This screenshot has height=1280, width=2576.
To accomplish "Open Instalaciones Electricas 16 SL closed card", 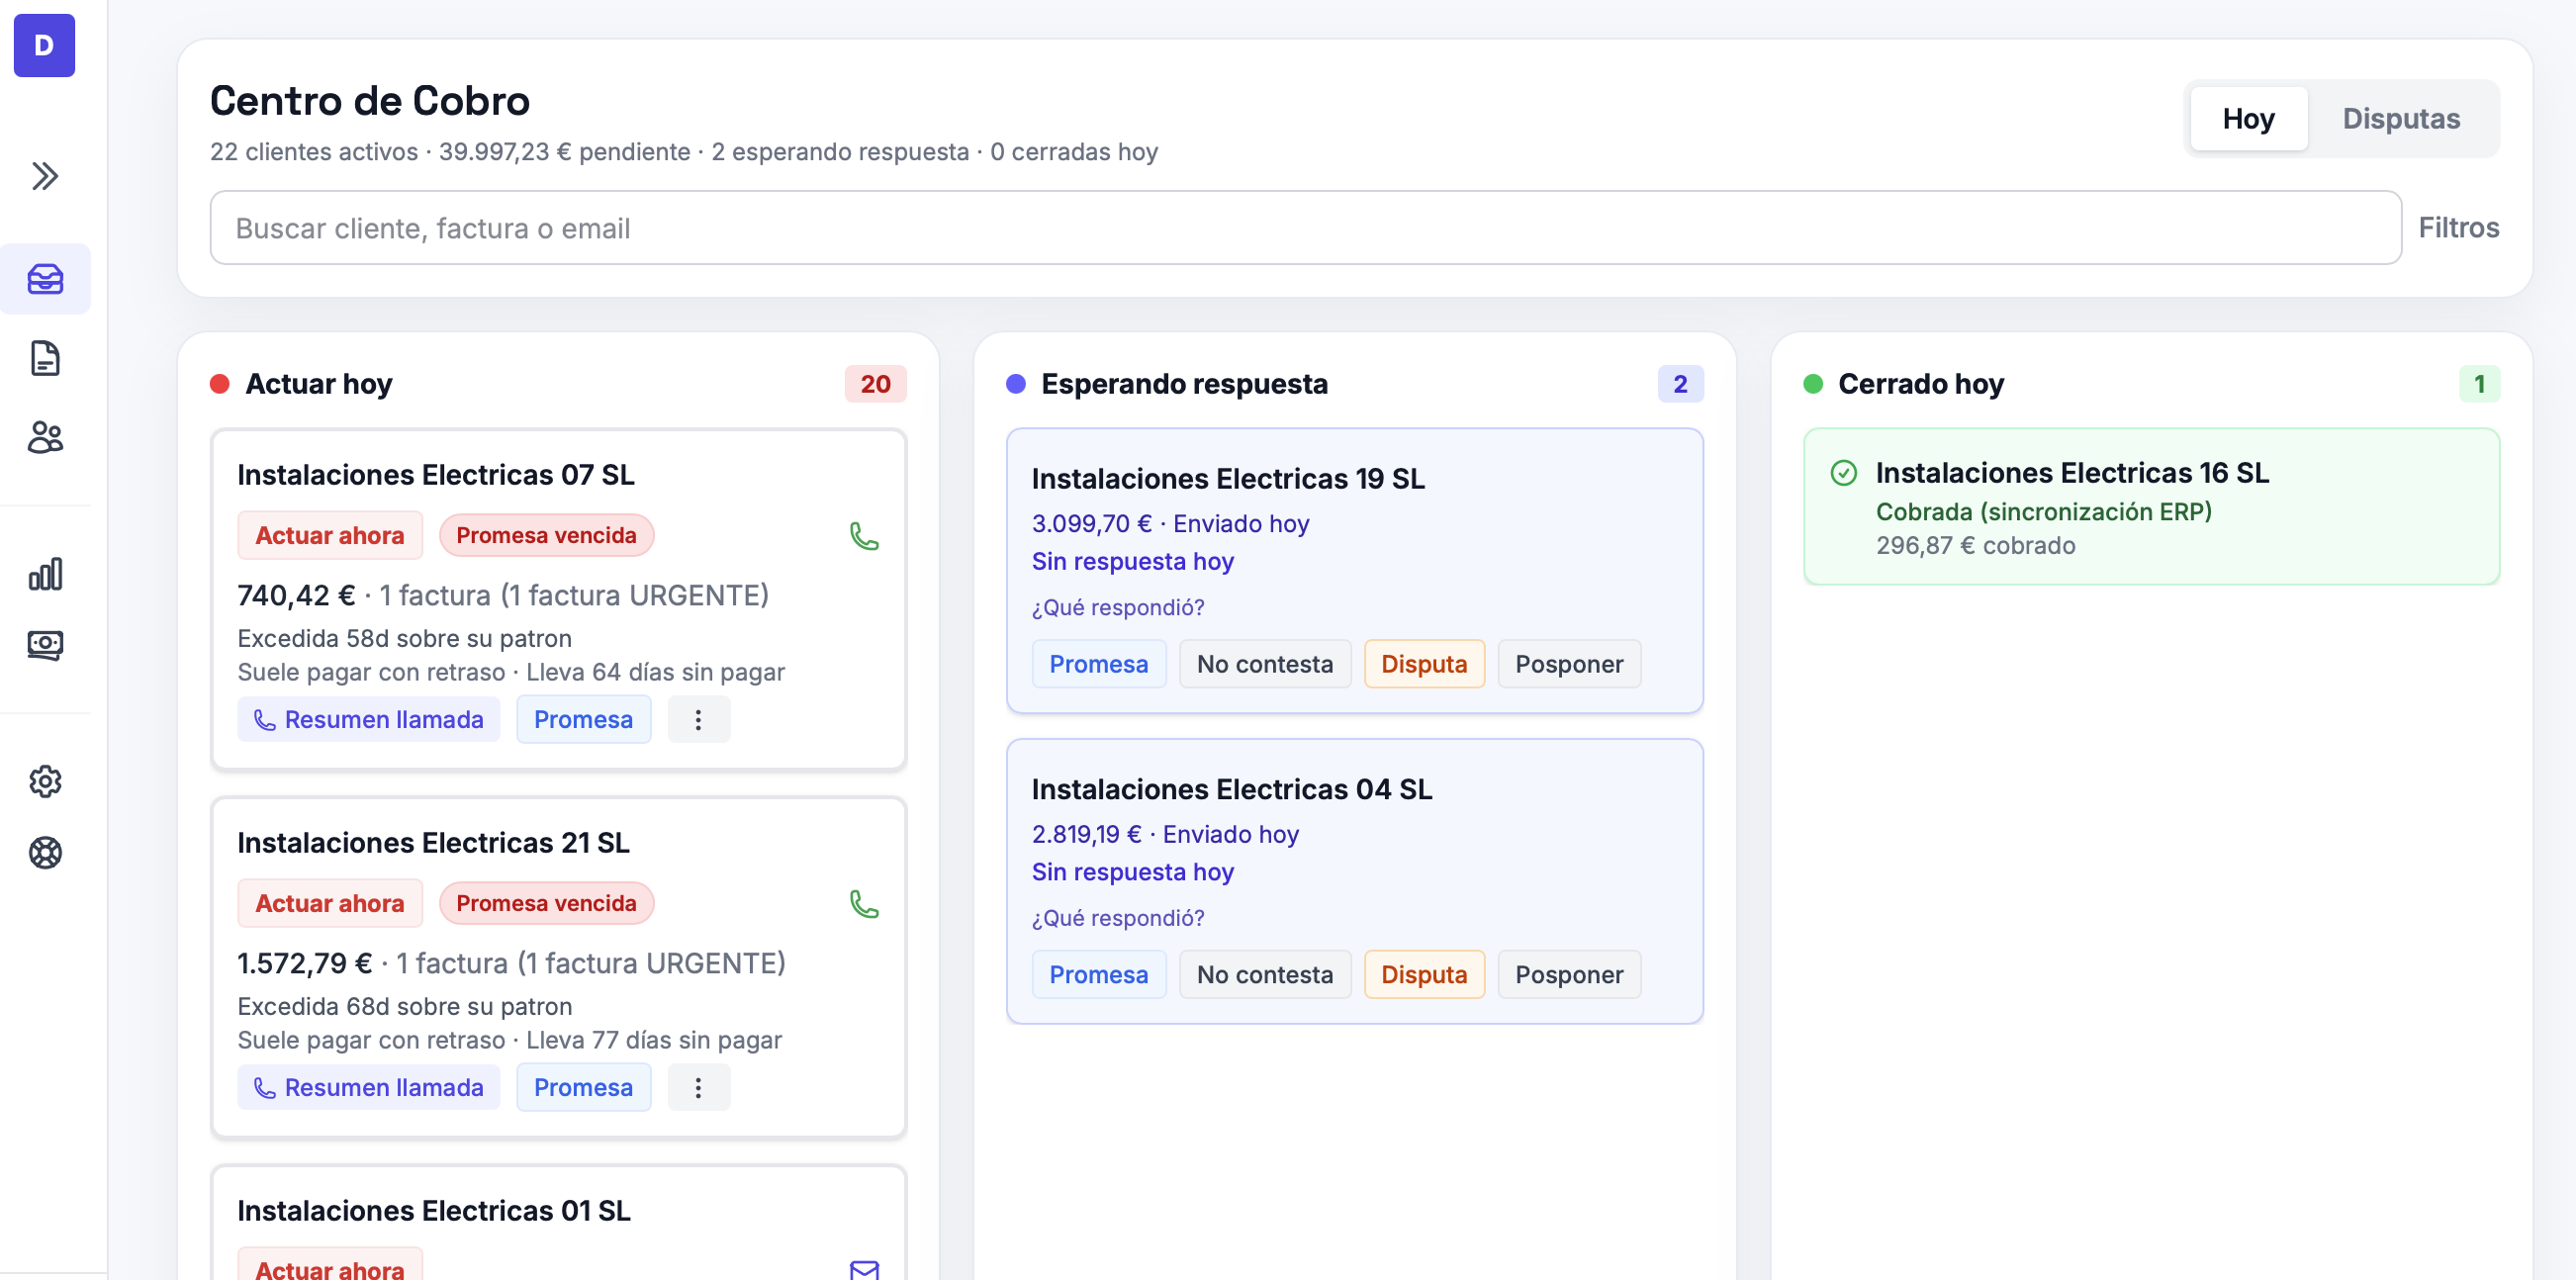I will pyautogui.click(x=2151, y=506).
